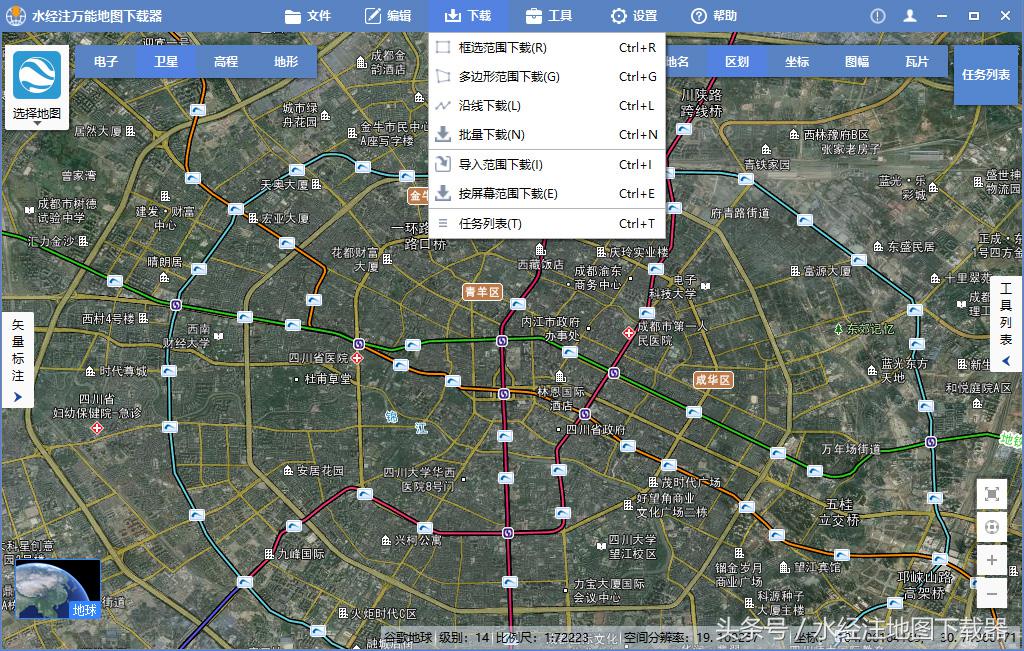Screen dimensions: 1024x651
Task: Click the 西南财经大学 map label
Action: coord(187,336)
